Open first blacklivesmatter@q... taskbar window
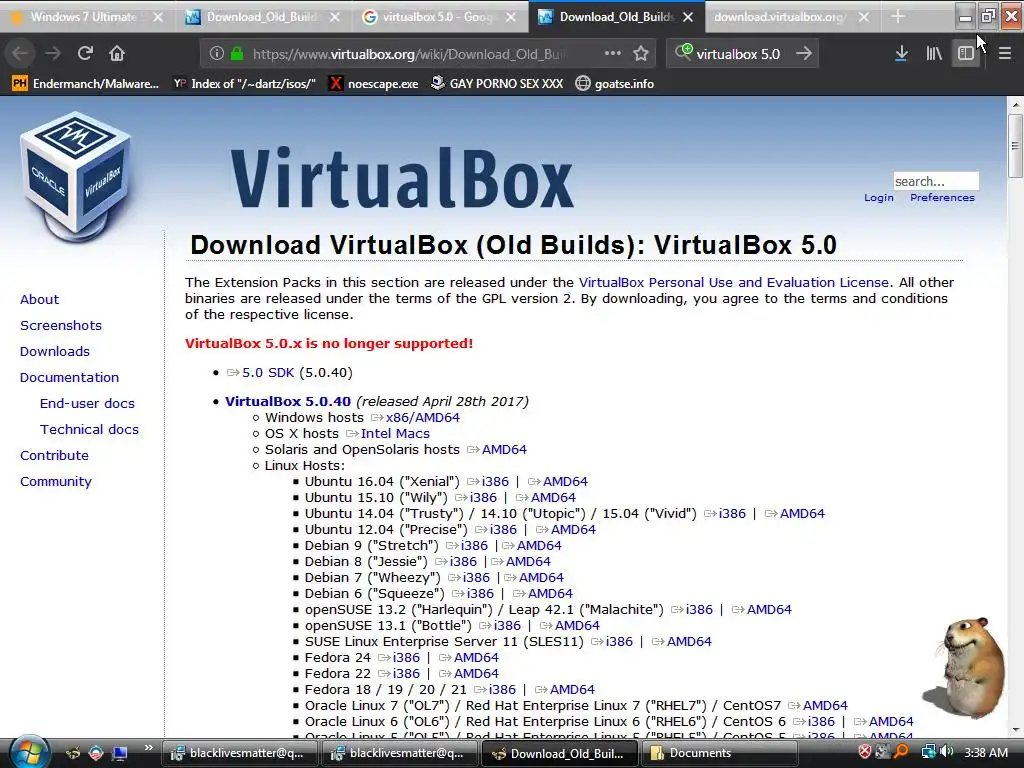Image resolution: width=1024 pixels, height=768 pixels. (x=240, y=753)
